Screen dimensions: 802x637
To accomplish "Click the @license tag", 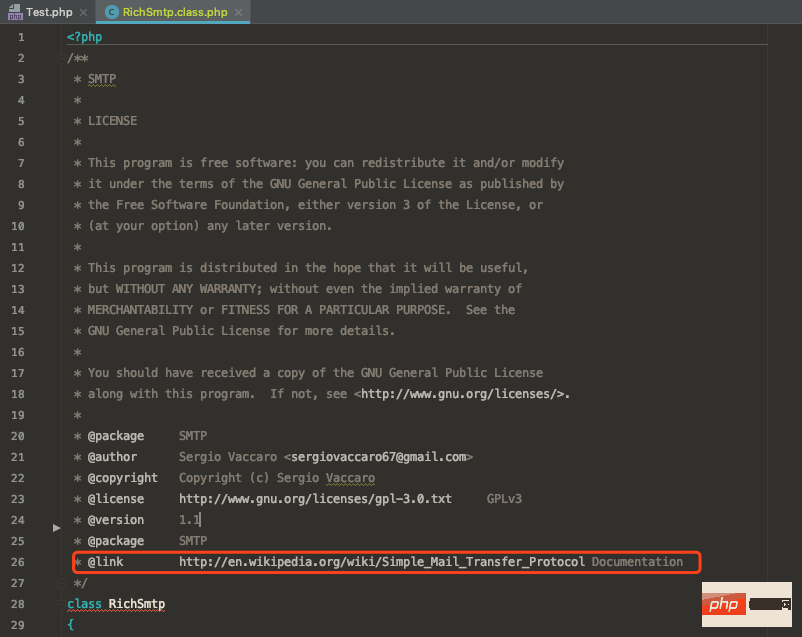I will [116, 499].
